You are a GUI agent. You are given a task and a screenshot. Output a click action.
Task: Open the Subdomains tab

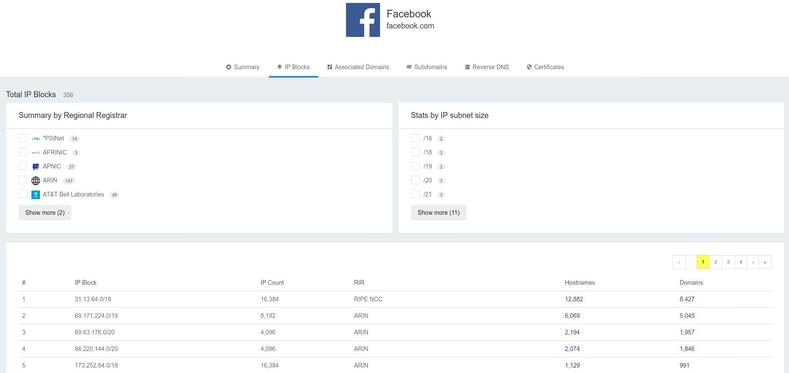pyautogui.click(x=427, y=67)
